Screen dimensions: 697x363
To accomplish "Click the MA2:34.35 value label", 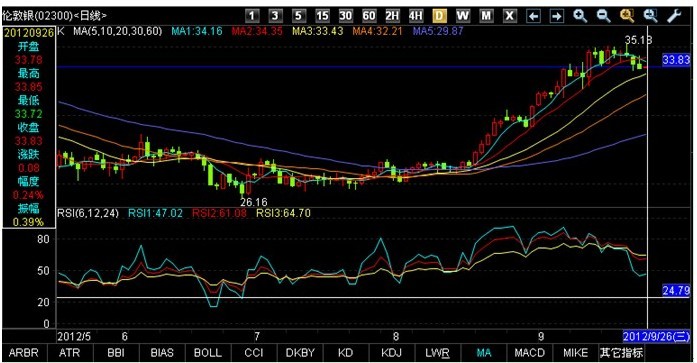I will click(x=257, y=31).
